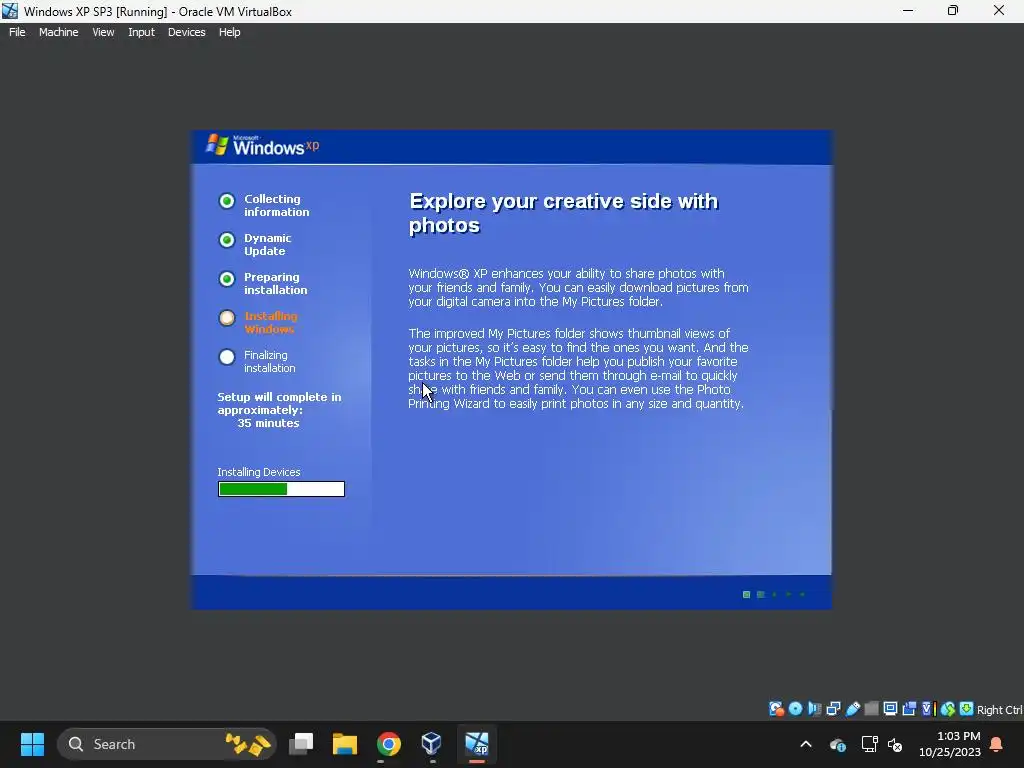
Task: Open the Help menu
Action: (229, 32)
